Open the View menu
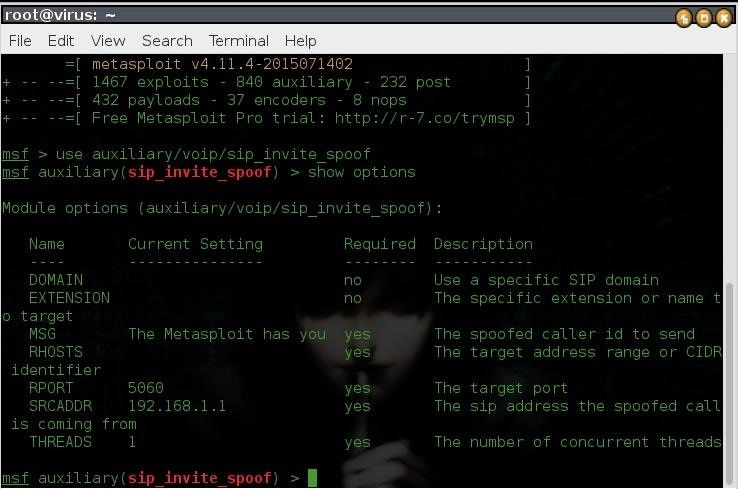This screenshot has height=489, width=738. pyautogui.click(x=108, y=41)
